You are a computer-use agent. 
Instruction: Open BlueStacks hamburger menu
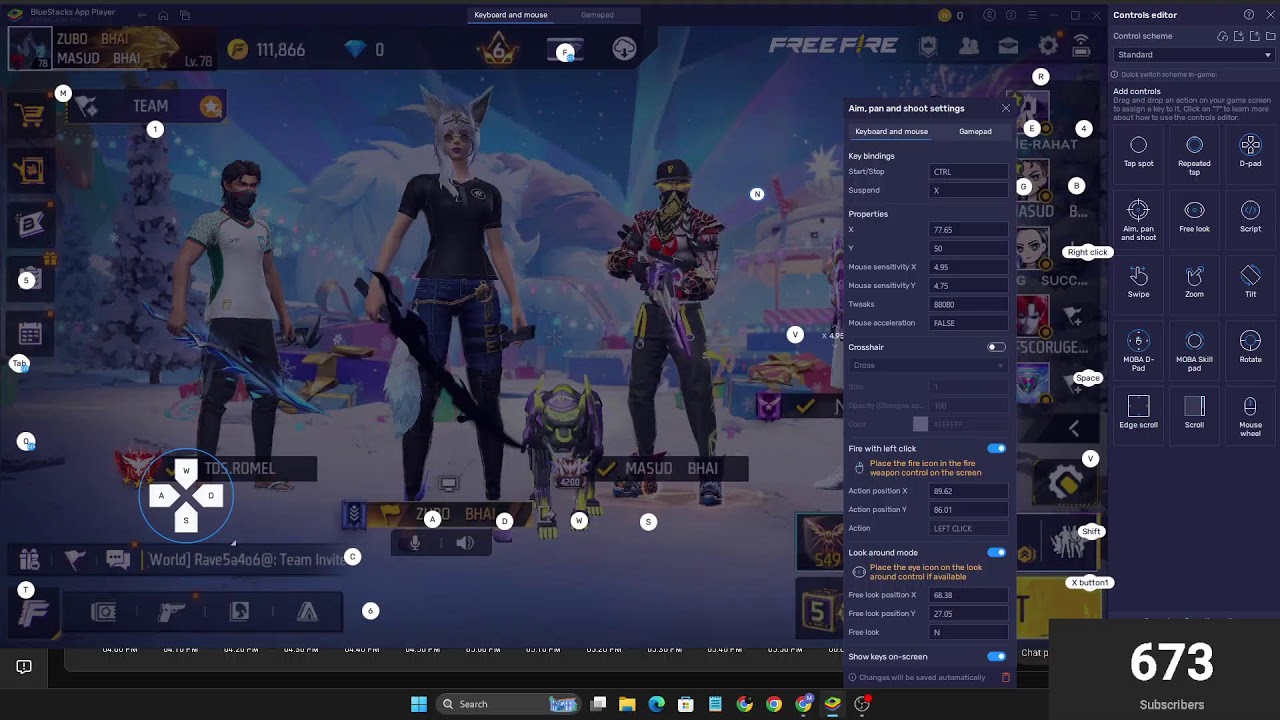tap(1032, 15)
